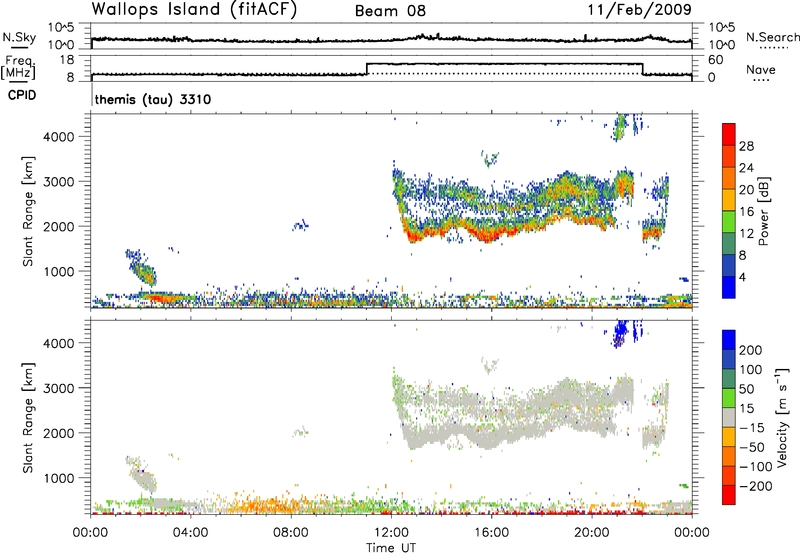Click the 'Time UT' axis title
800x554 pixels.
pyautogui.click(x=391, y=548)
